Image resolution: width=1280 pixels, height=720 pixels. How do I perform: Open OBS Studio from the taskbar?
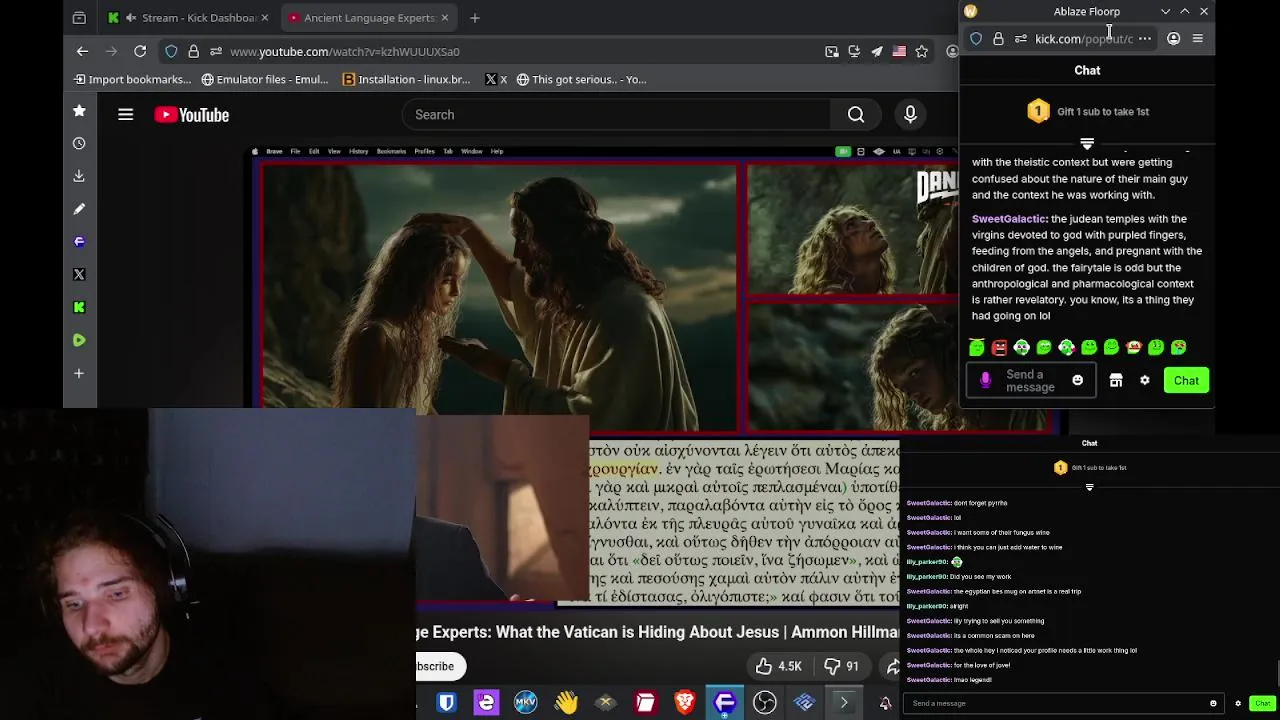[x=765, y=703]
